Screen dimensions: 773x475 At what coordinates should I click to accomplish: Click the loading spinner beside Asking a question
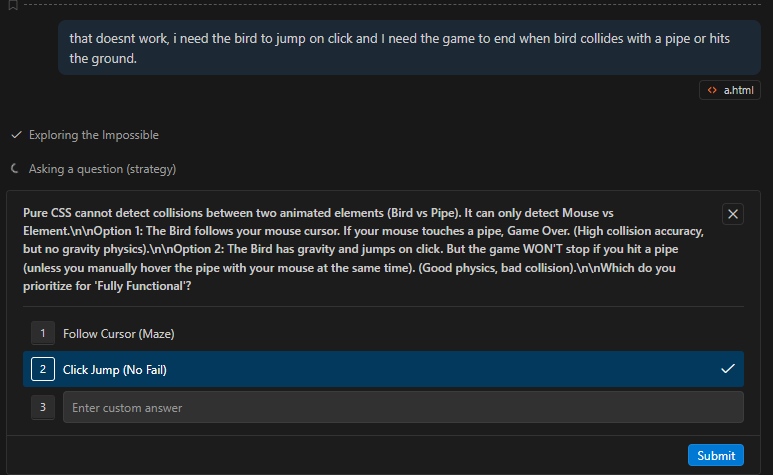pos(16,169)
